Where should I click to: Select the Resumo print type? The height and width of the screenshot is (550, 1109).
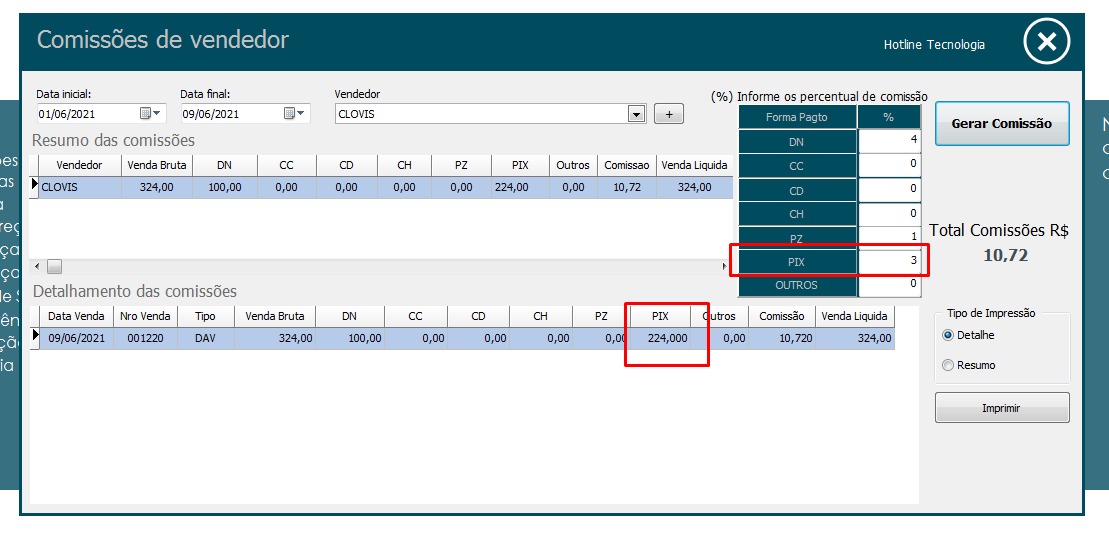948,365
